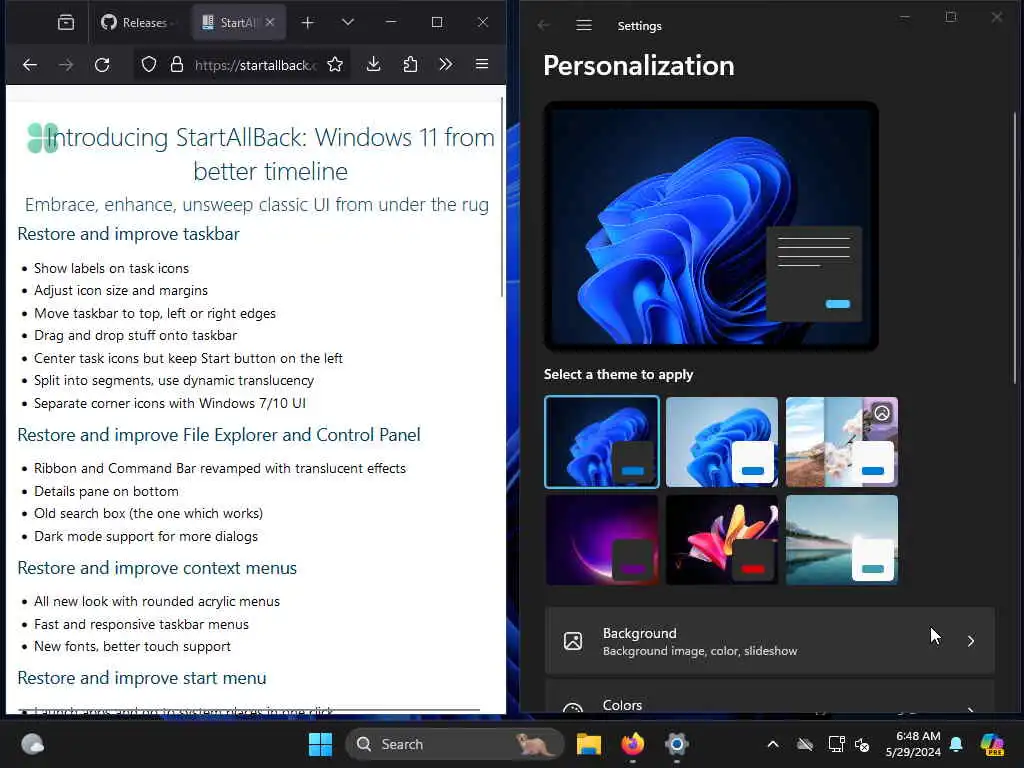Click StartAllBack clover logo
Screen dimensions: 1024x768
click(42, 138)
